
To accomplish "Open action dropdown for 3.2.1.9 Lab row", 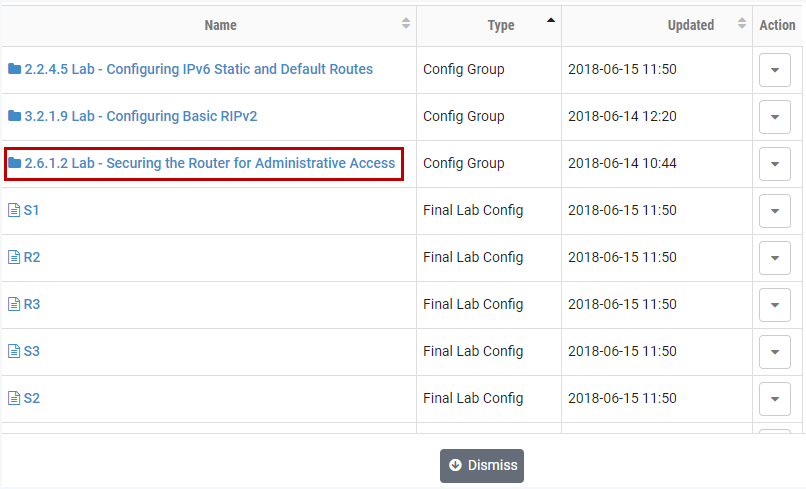I will (775, 117).
